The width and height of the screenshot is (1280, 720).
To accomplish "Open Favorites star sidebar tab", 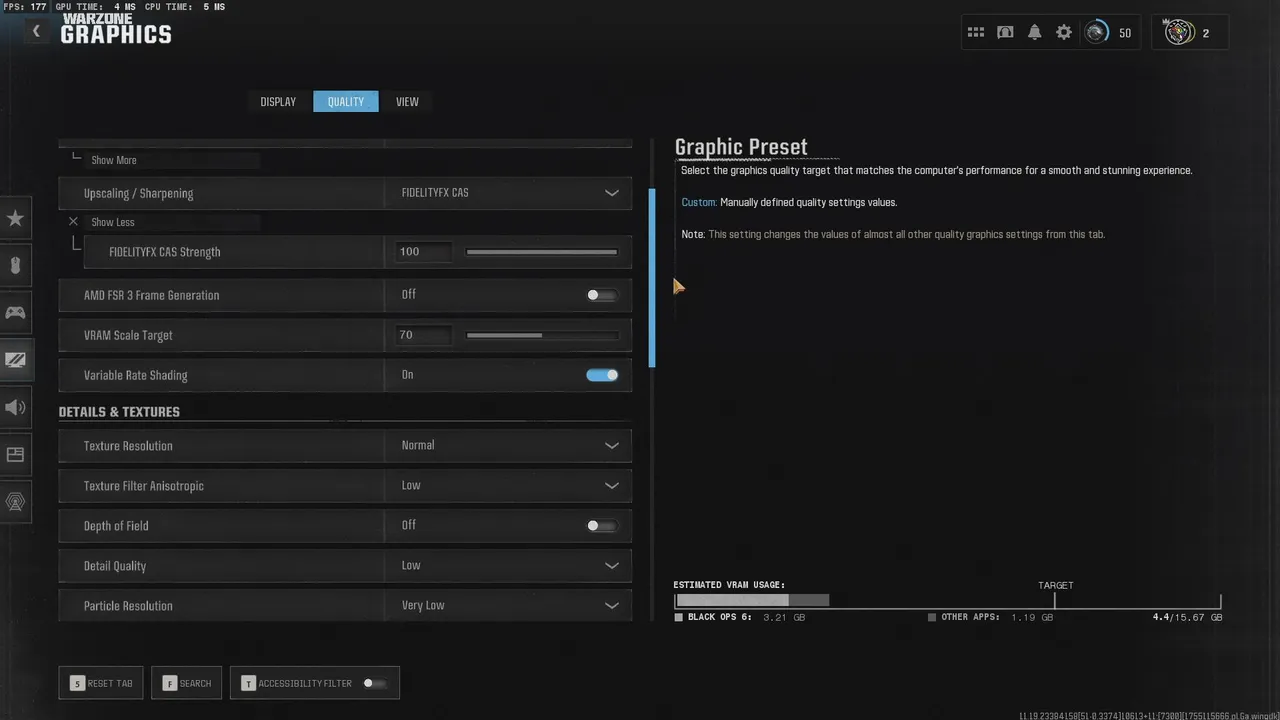I will 15,218.
